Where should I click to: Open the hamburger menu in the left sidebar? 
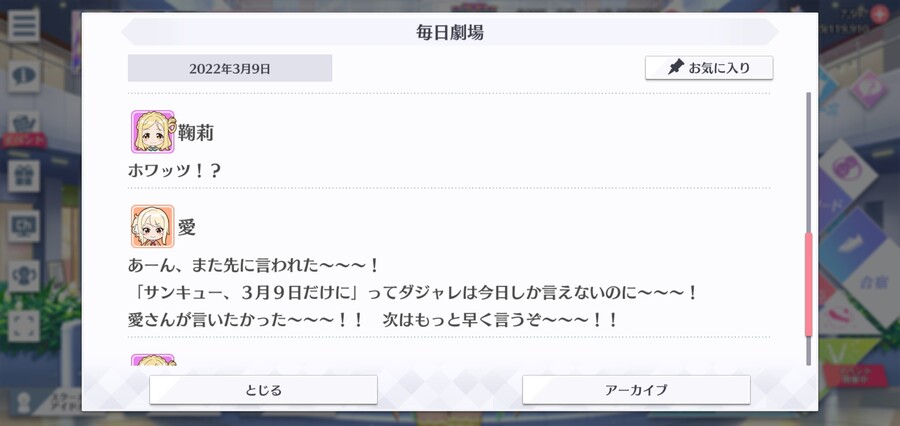(24, 26)
